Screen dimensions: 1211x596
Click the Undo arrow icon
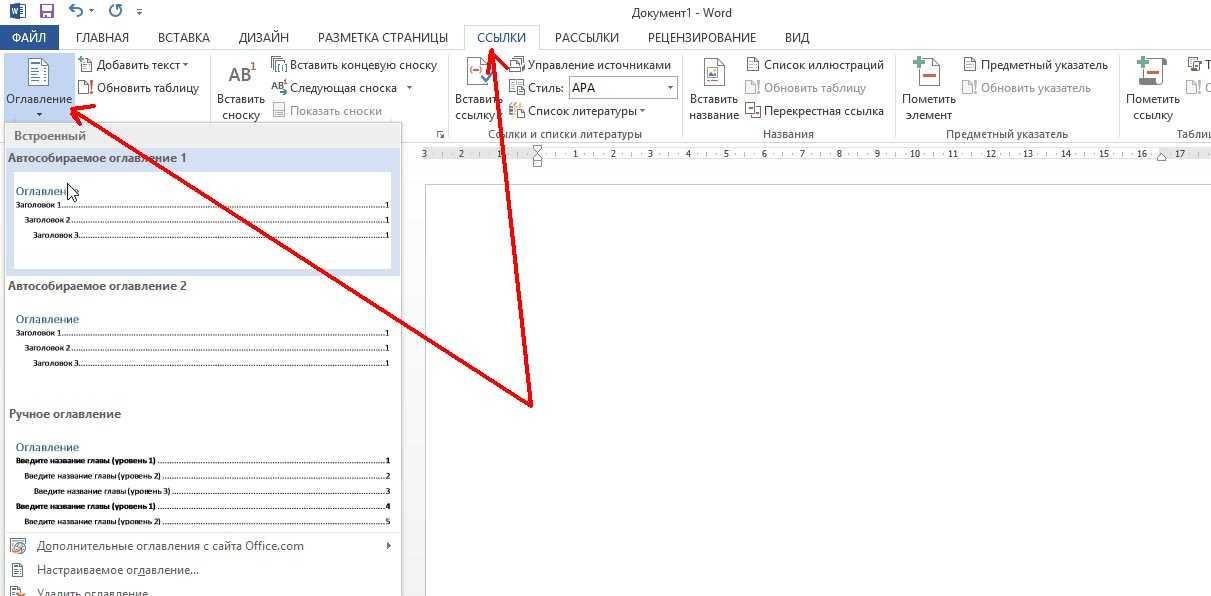(x=76, y=12)
